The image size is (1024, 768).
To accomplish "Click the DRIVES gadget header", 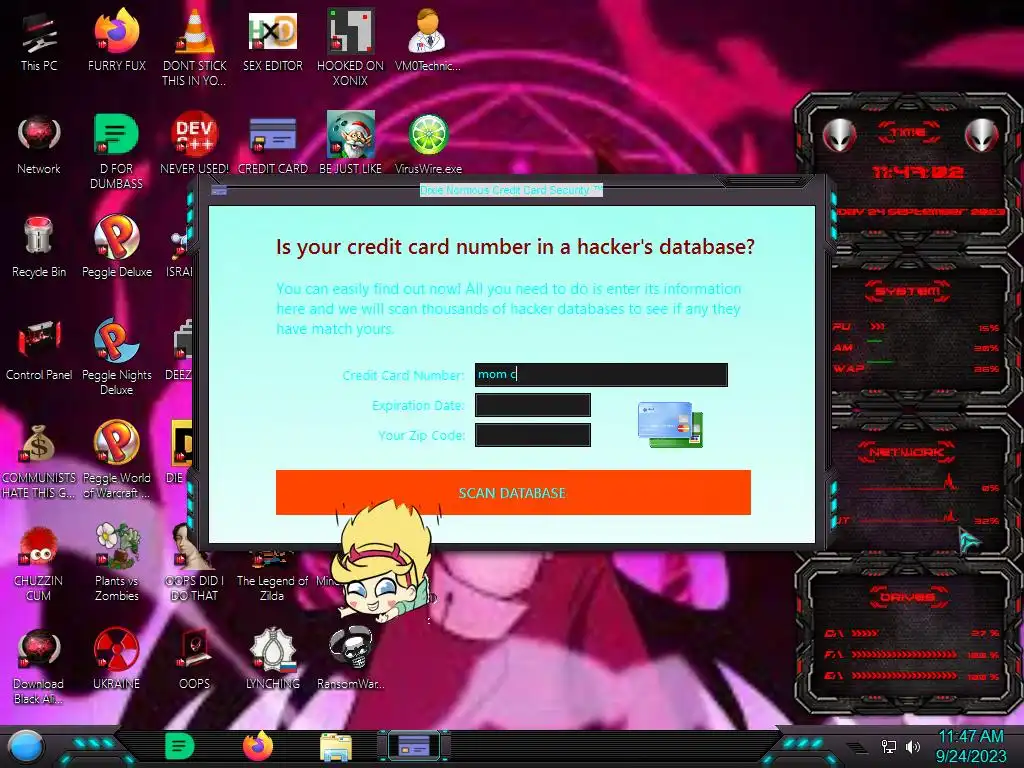I will pyautogui.click(x=908, y=597).
